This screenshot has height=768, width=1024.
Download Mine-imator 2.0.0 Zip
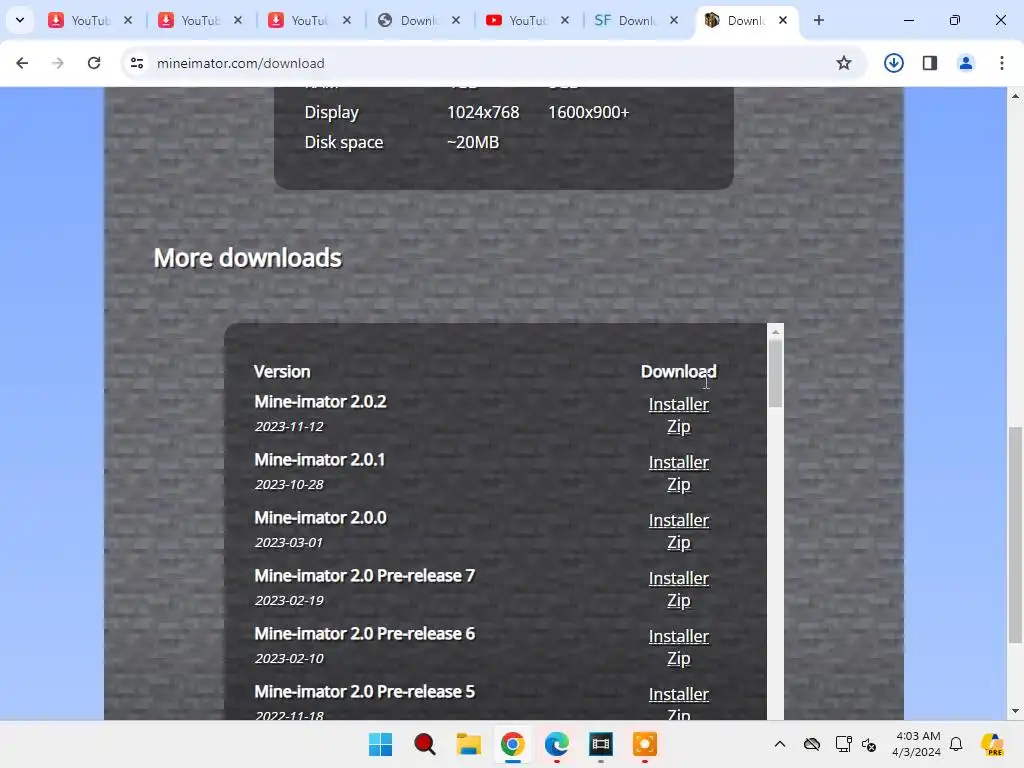coord(679,543)
